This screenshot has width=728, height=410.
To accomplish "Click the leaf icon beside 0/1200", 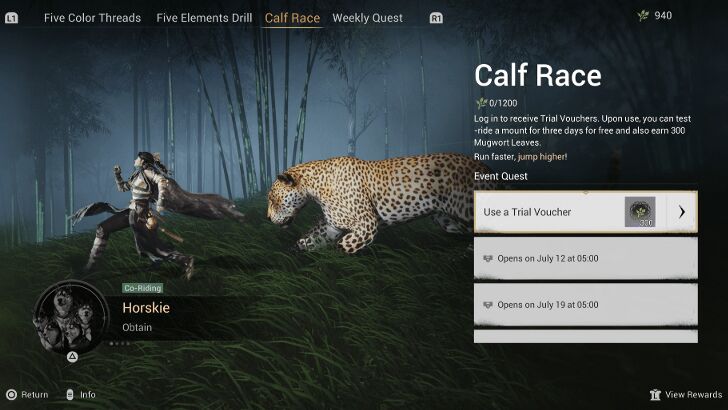I will pos(481,103).
